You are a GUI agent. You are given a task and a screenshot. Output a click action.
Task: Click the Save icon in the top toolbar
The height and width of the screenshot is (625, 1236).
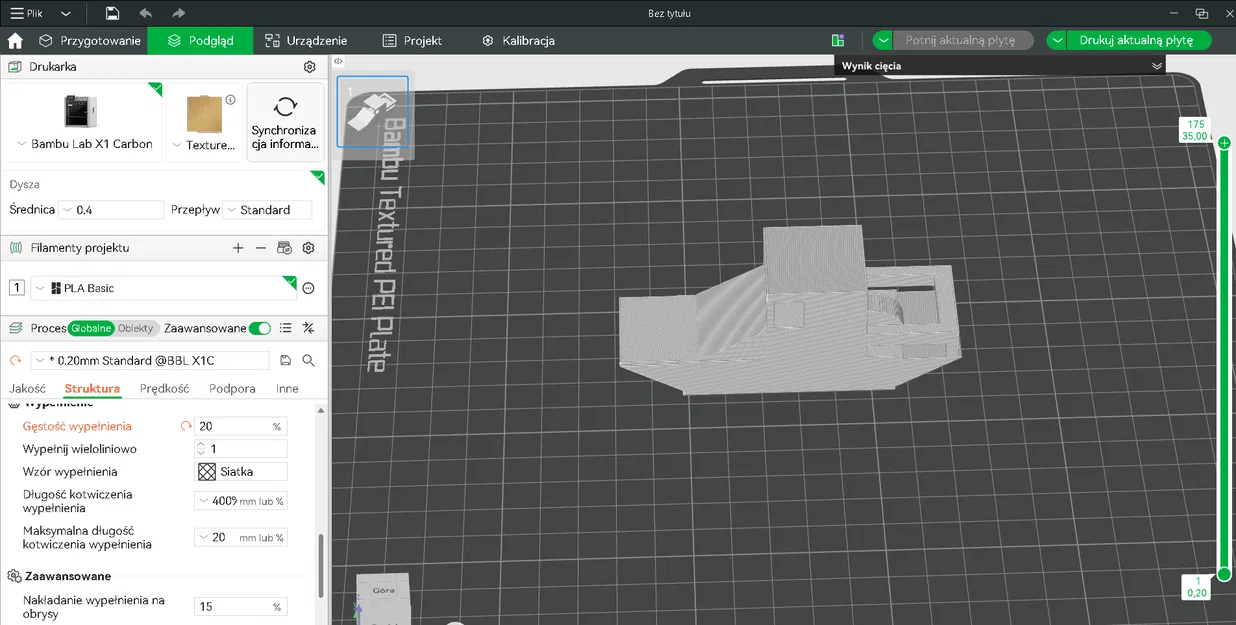(x=111, y=13)
